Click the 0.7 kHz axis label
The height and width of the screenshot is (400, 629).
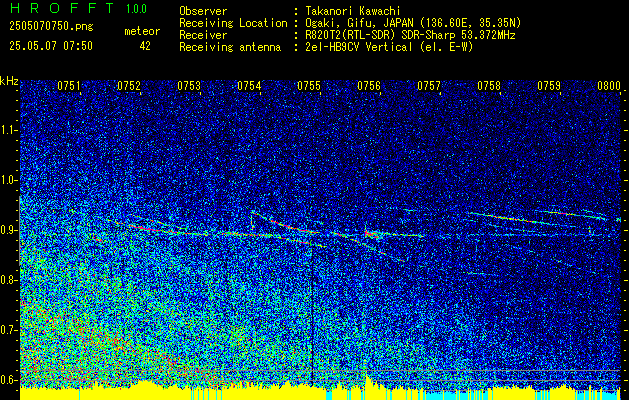8,330
